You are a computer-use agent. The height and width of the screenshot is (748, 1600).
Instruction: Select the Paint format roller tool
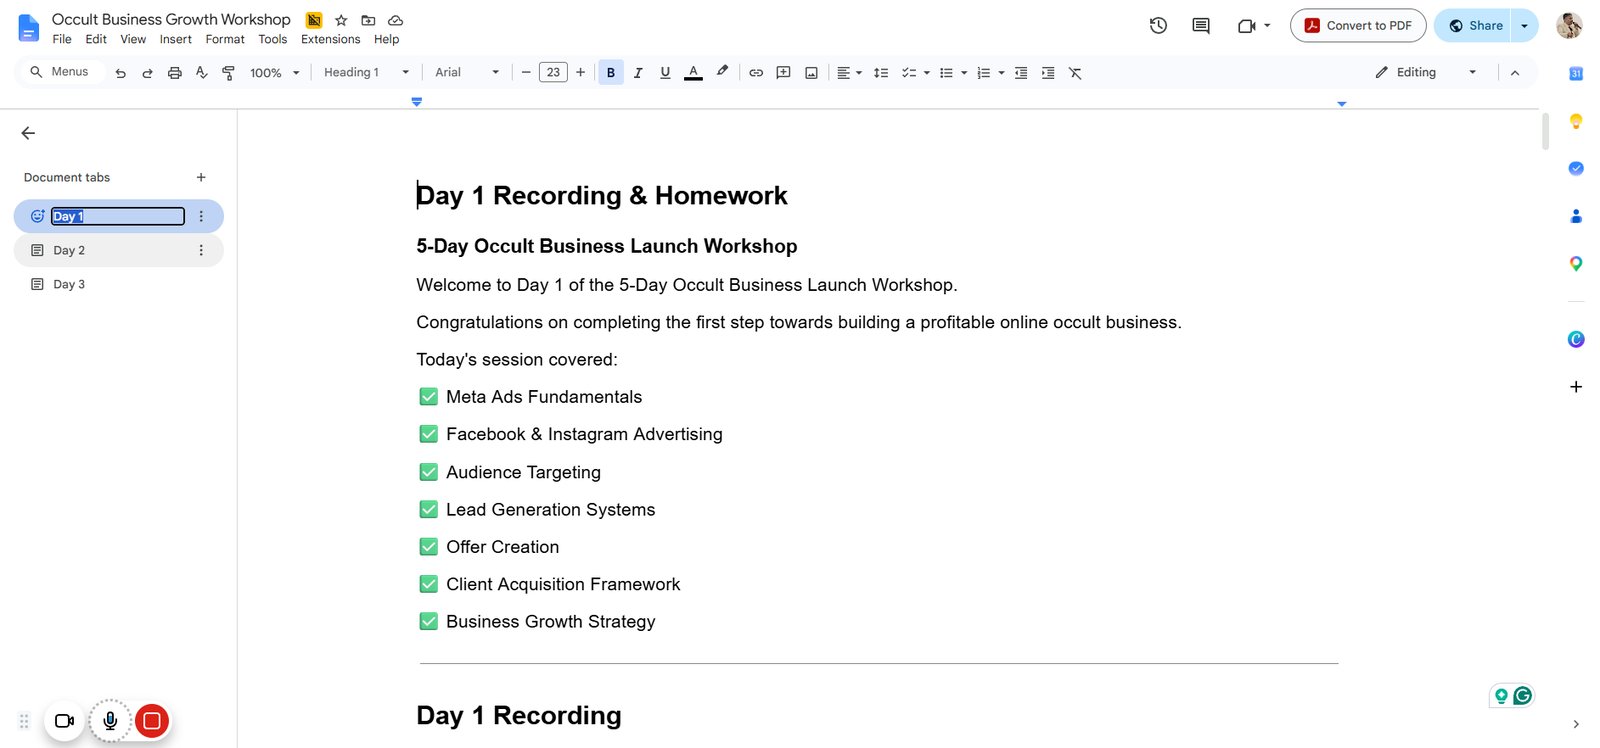coord(228,73)
